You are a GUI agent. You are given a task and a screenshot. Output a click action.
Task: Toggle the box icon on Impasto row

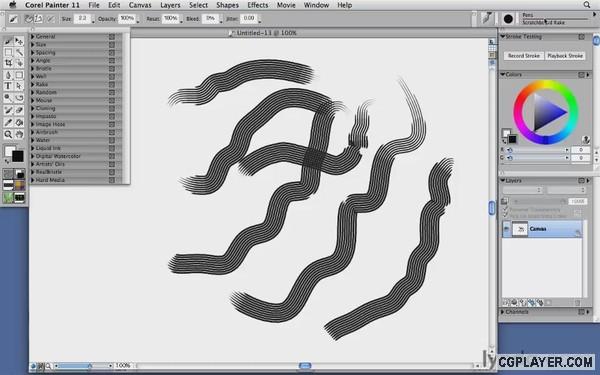tap(112, 116)
